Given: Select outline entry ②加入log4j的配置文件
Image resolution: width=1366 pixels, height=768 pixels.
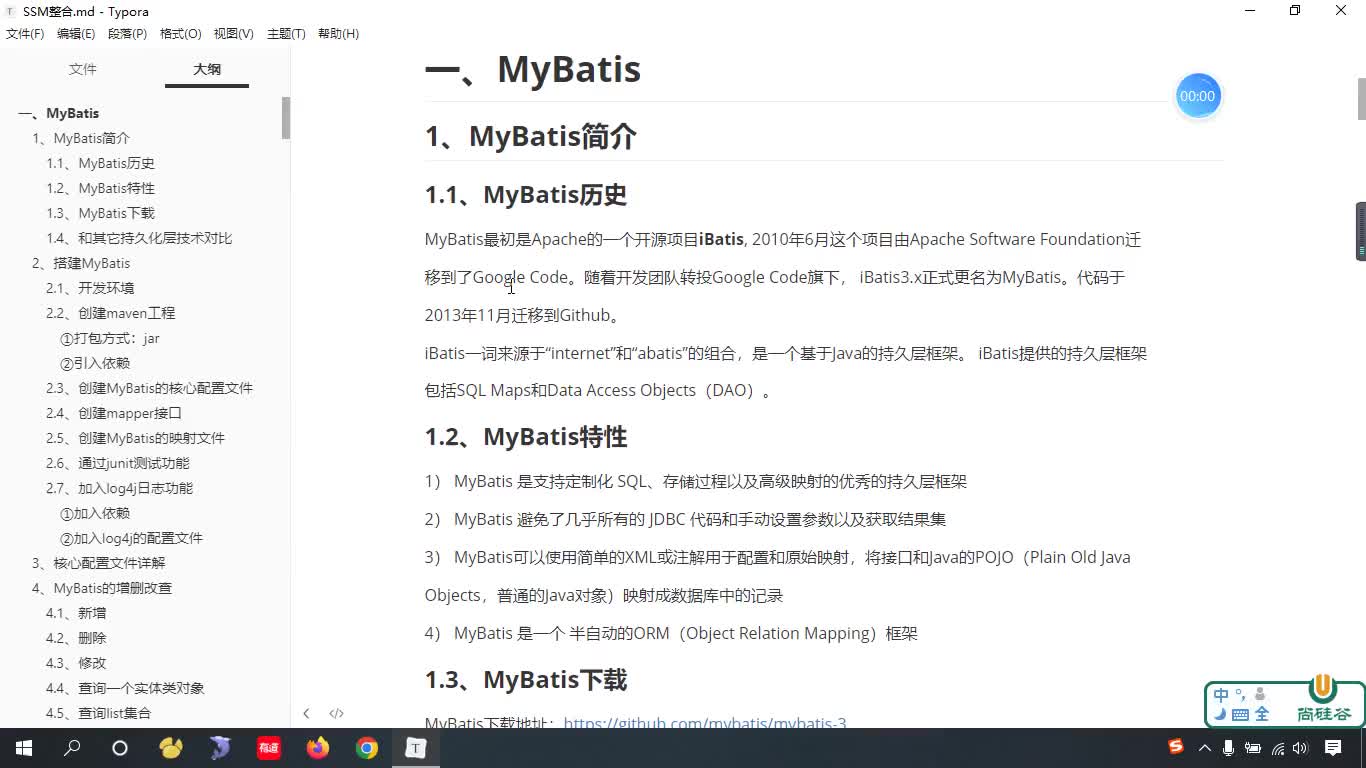Looking at the screenshot, I should point(131,538).
